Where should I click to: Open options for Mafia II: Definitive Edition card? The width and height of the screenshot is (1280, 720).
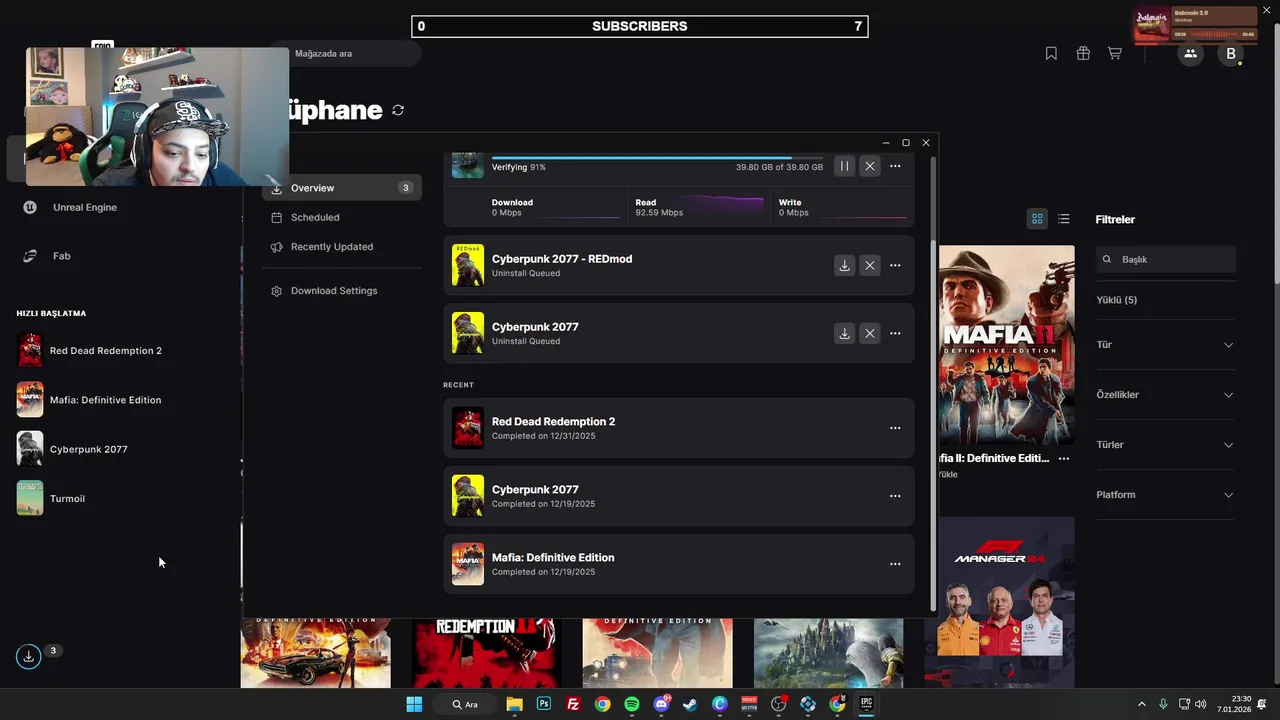[x=1064, y=459]
